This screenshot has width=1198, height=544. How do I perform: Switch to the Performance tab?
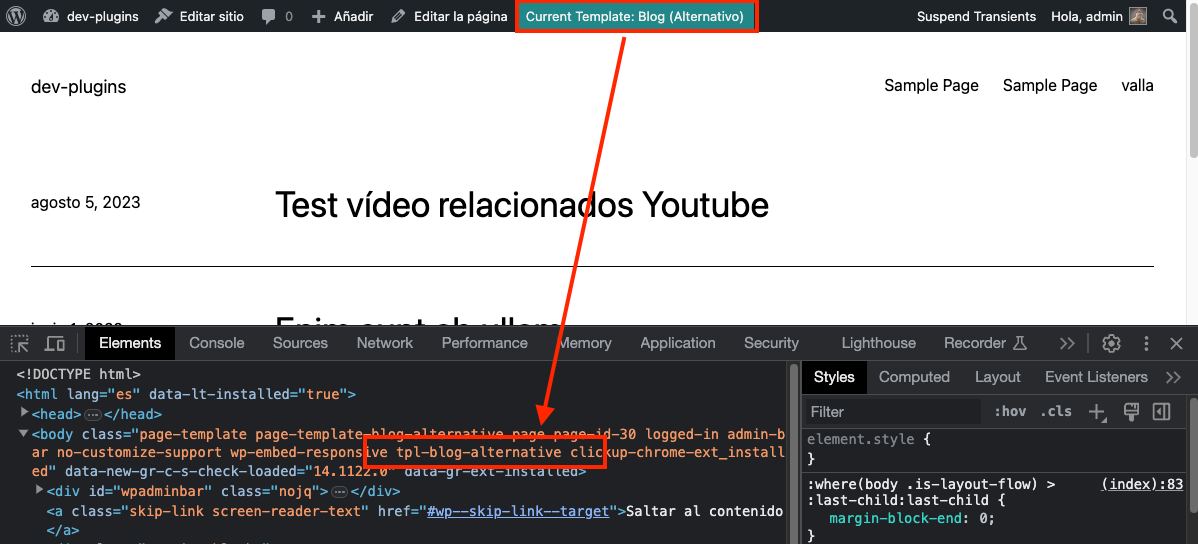(484, 343)
